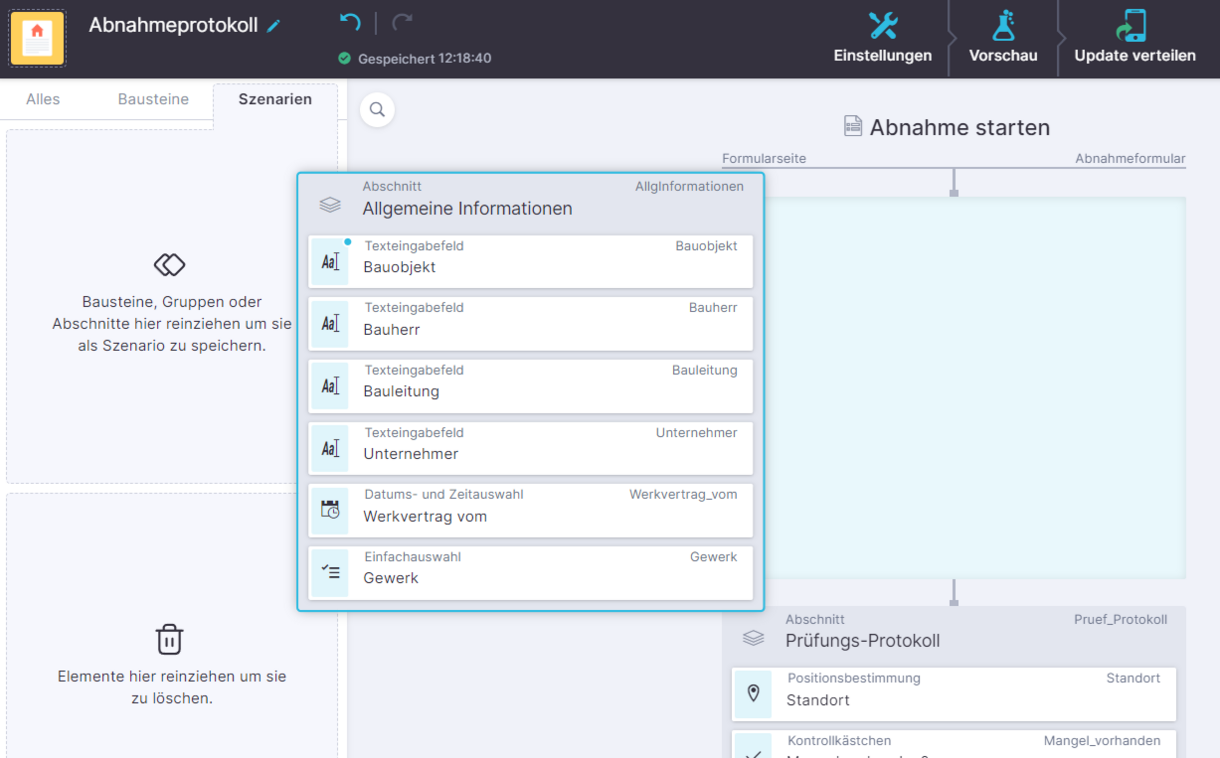This screenshot has height=758, width=1220.
Task: Click the undo arrow
Action: (348, 22)
